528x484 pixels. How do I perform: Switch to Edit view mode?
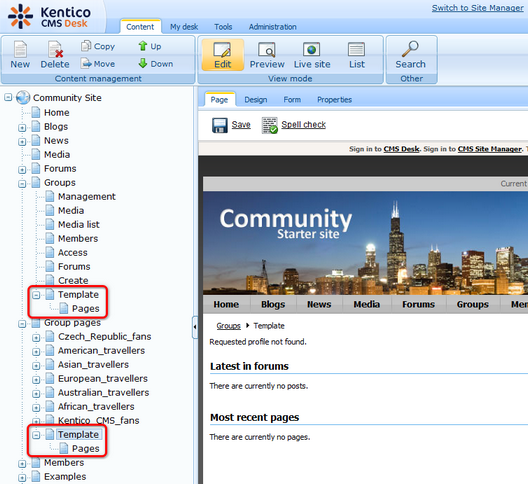(x=223, y=55)
